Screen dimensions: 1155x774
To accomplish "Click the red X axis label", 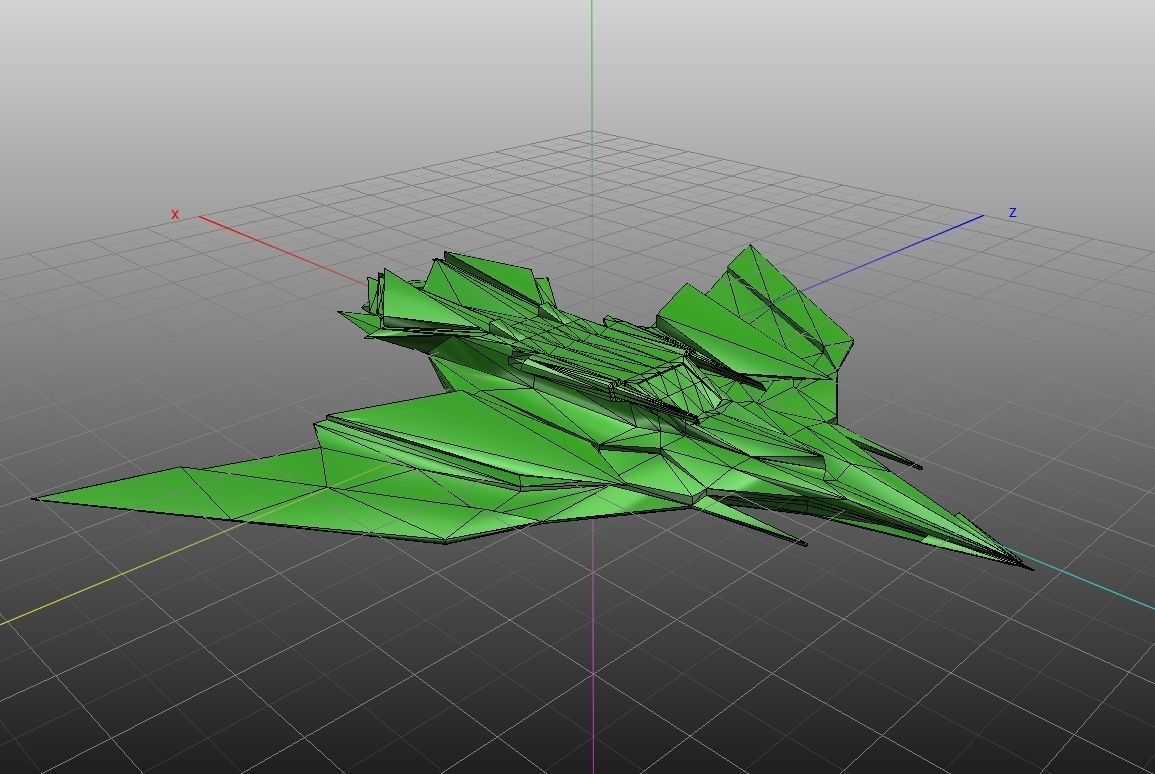I will click(175, 214).
